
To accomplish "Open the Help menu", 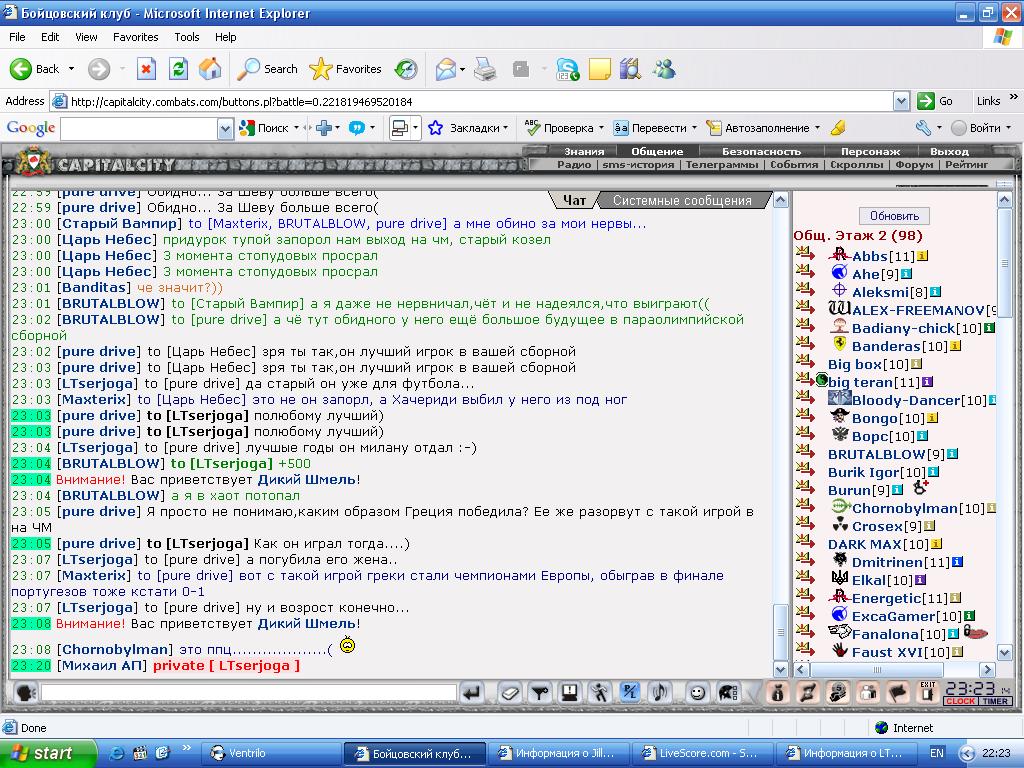I will coord(225,37).
